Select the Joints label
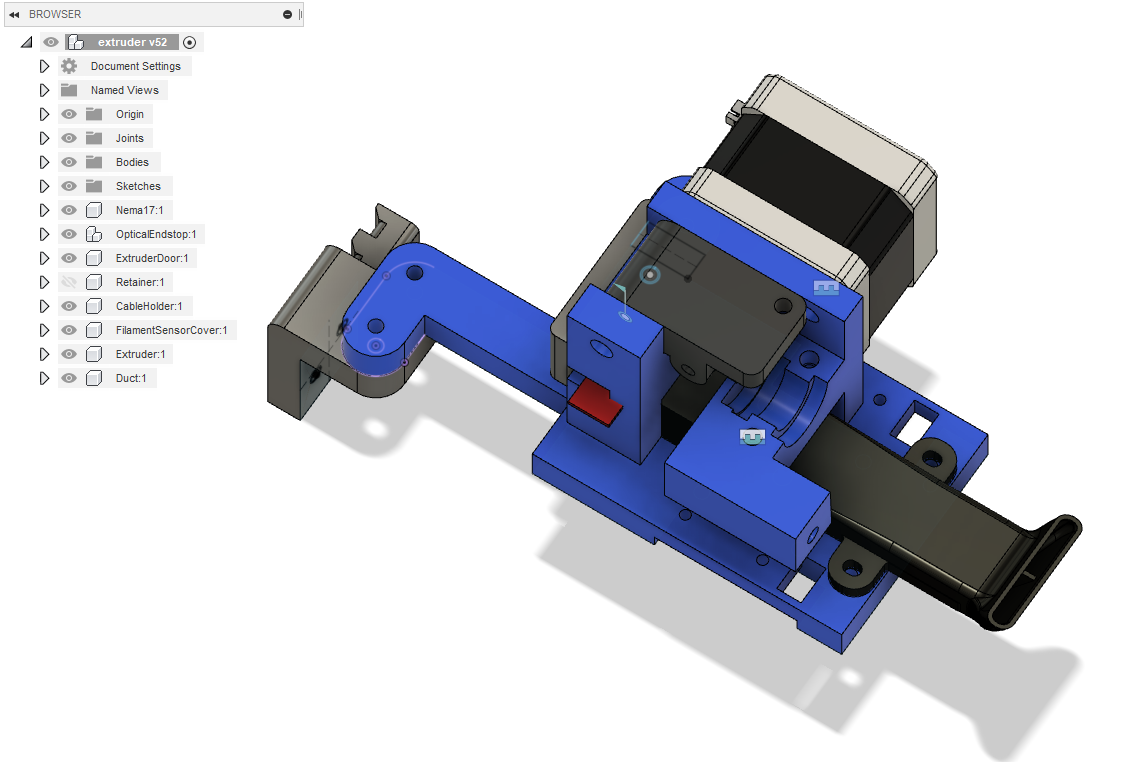Viewport: 1141px width, 762px height. [130, 138]
